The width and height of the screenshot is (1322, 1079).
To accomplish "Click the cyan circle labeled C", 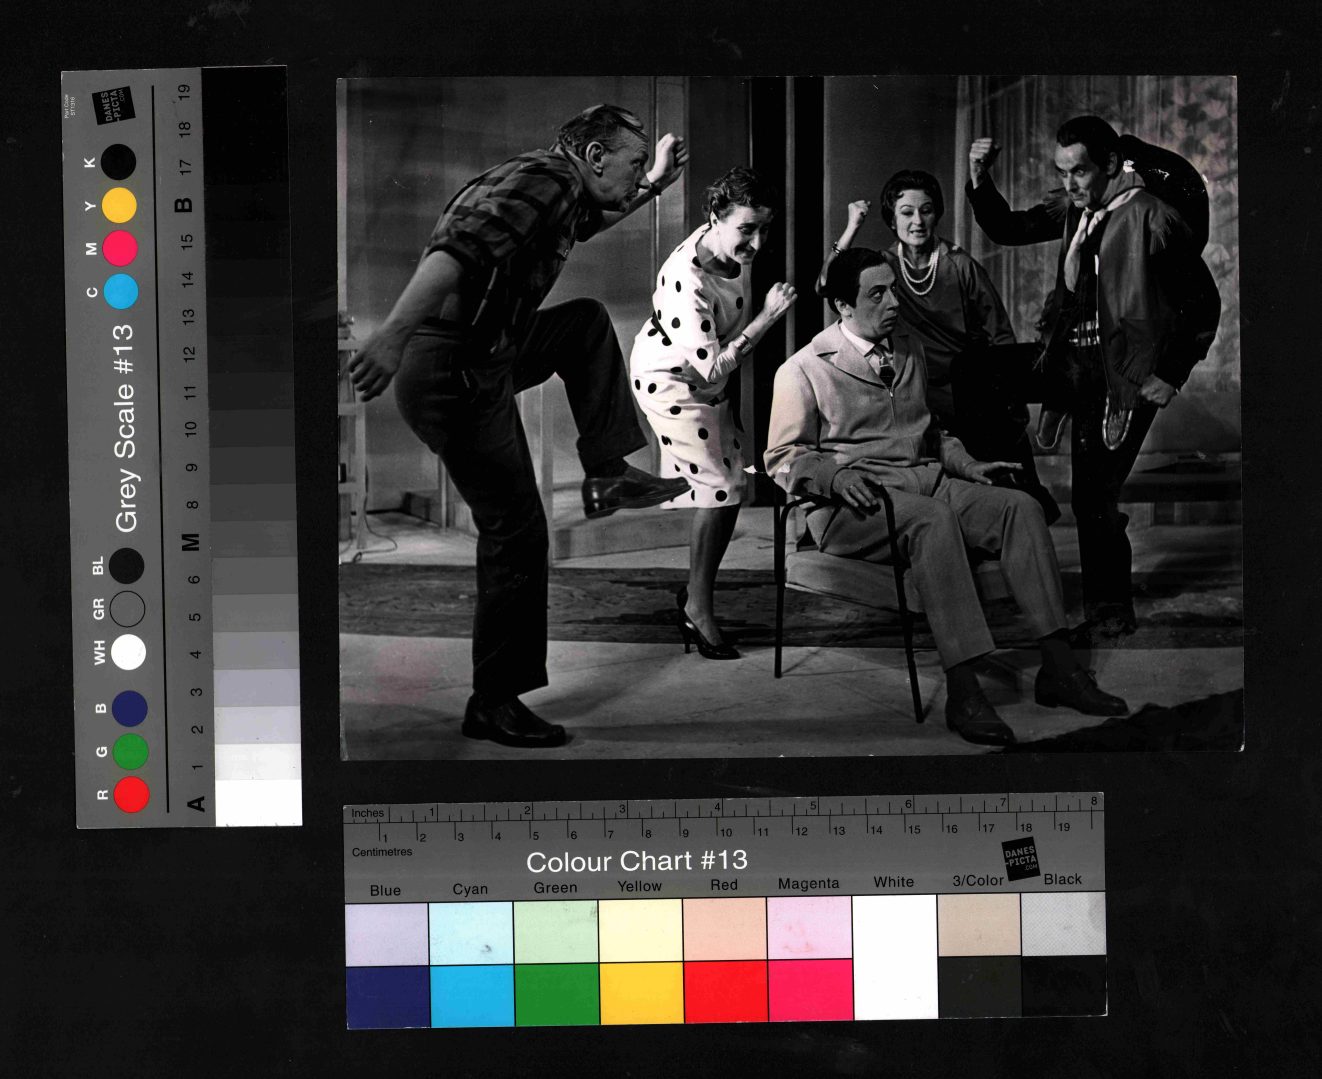I will (120, 291).
